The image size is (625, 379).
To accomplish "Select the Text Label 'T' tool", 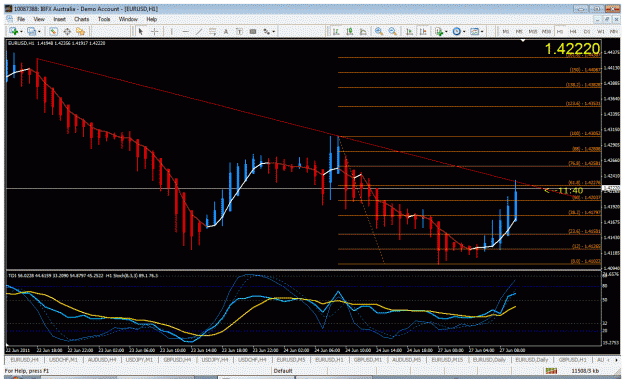I will coord(239,31).
